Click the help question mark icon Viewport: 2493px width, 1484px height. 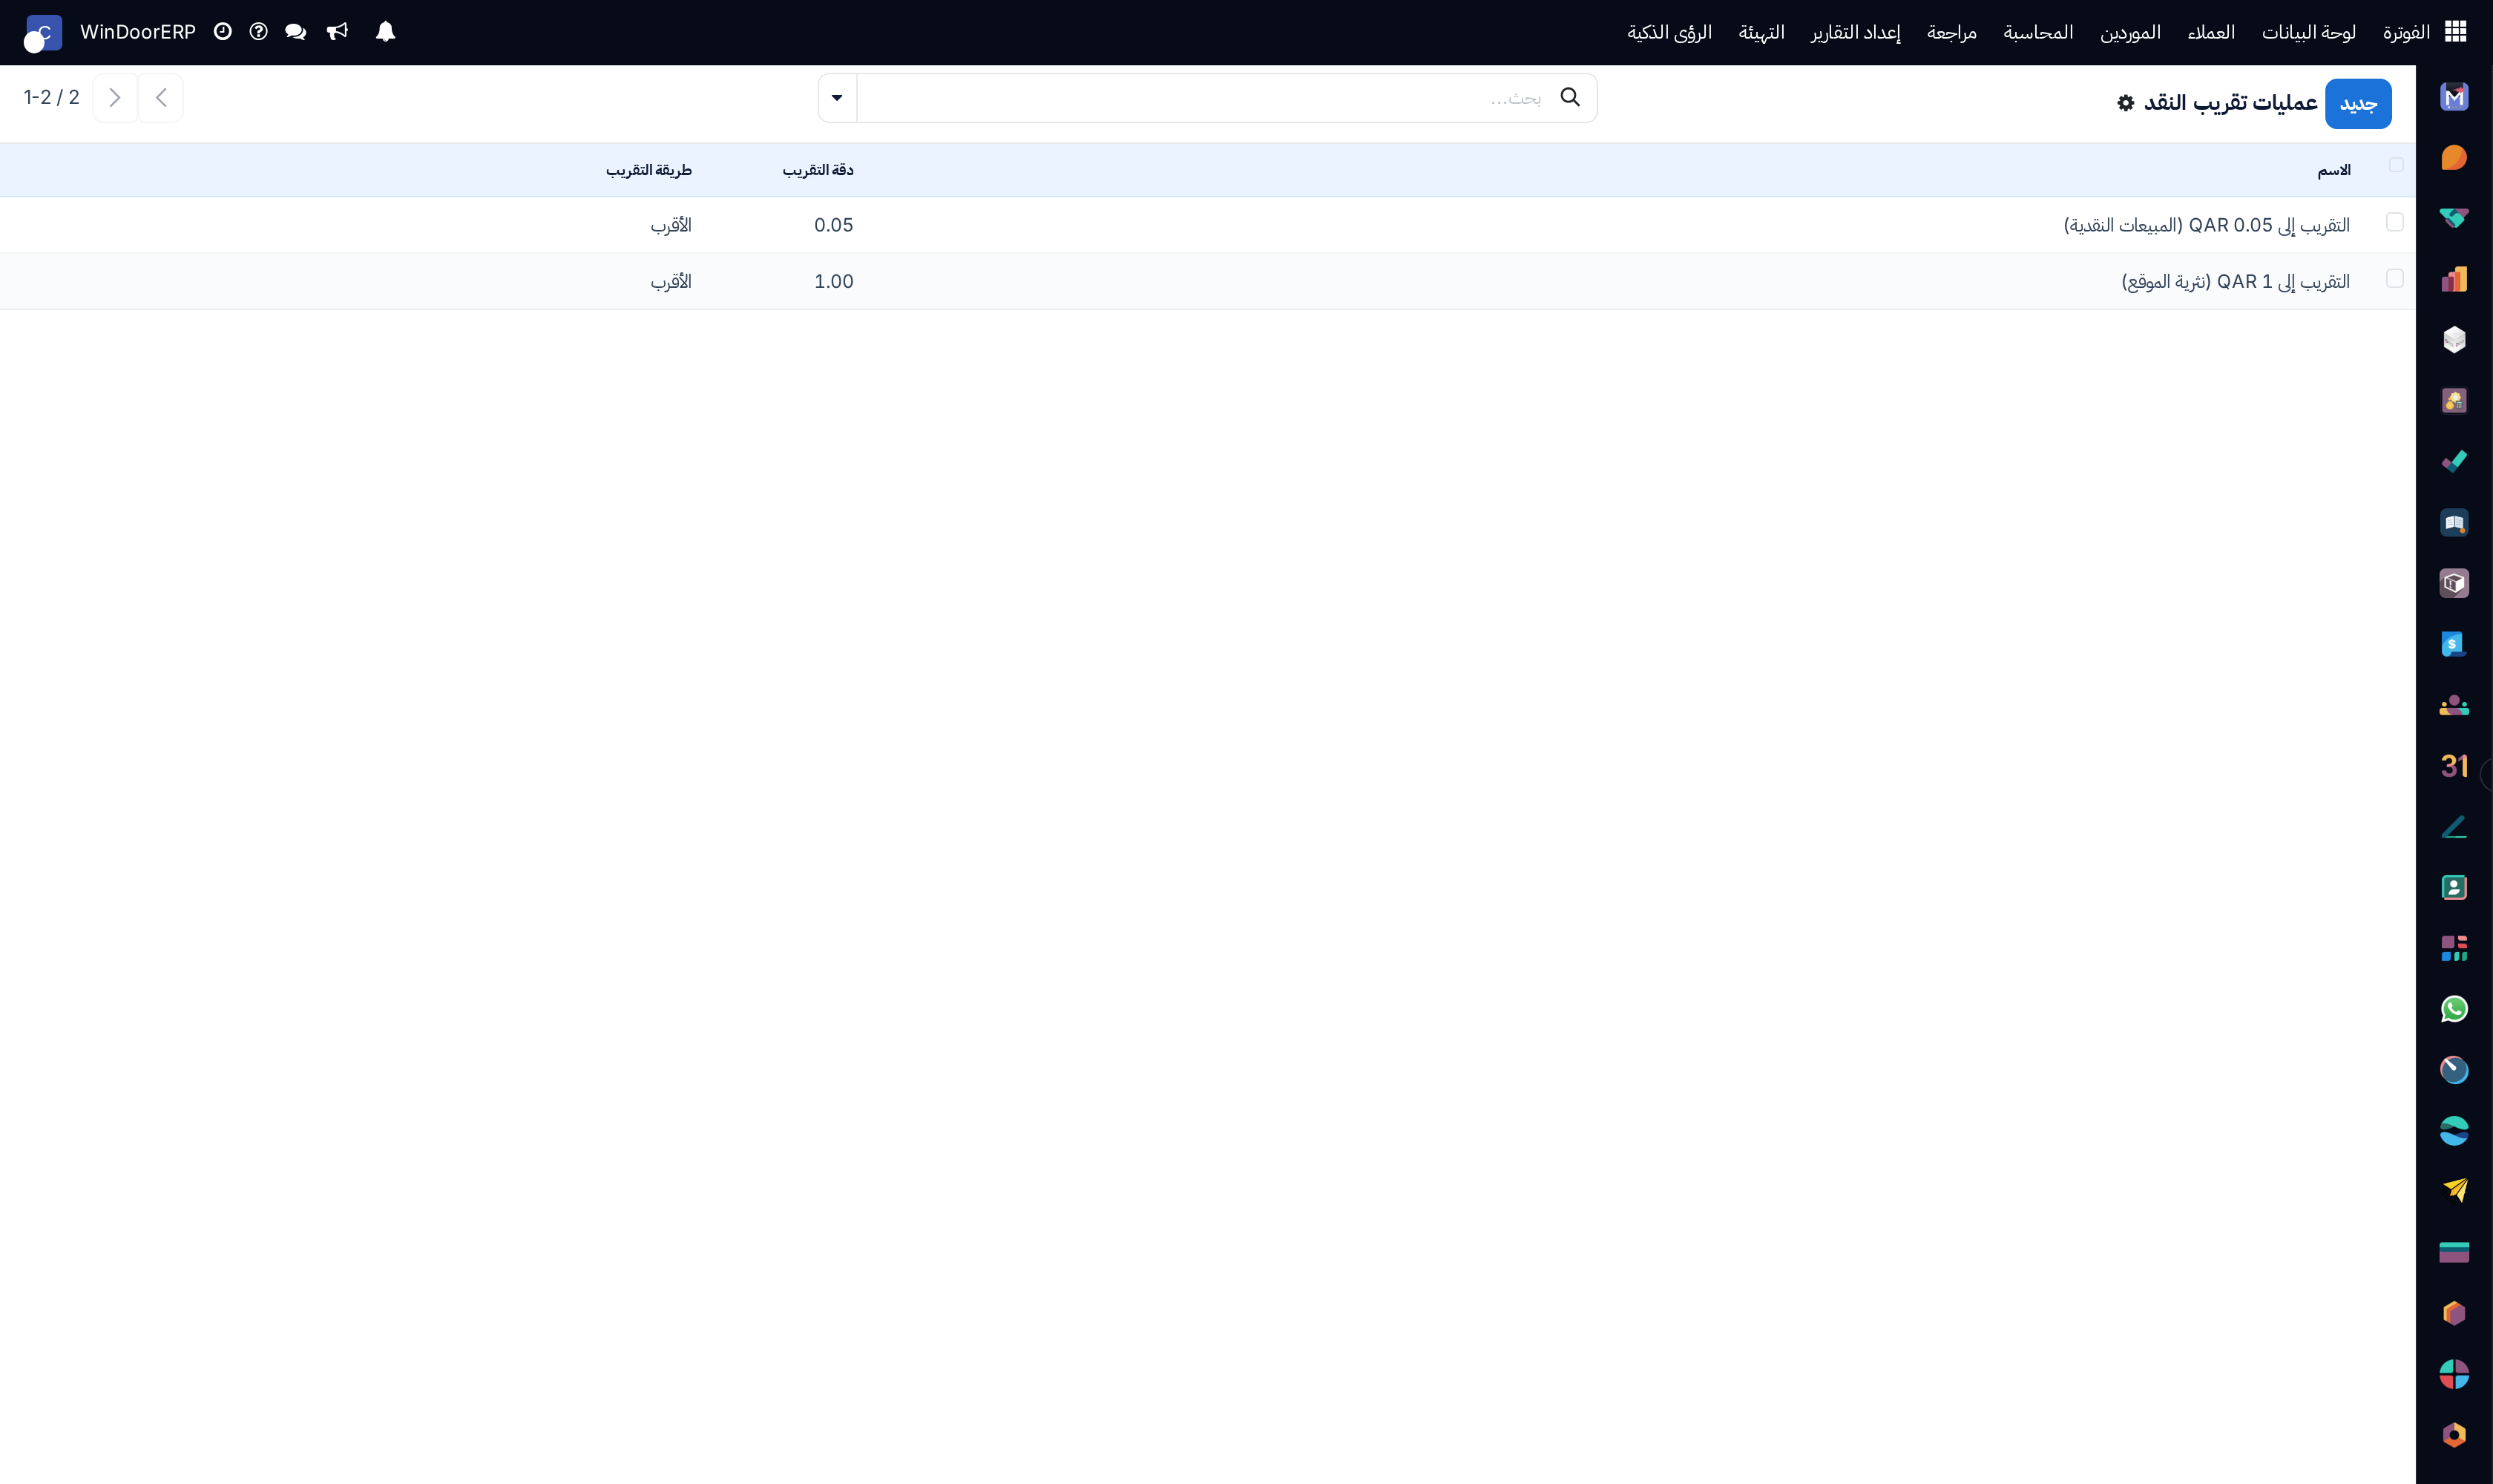point(259,32)
